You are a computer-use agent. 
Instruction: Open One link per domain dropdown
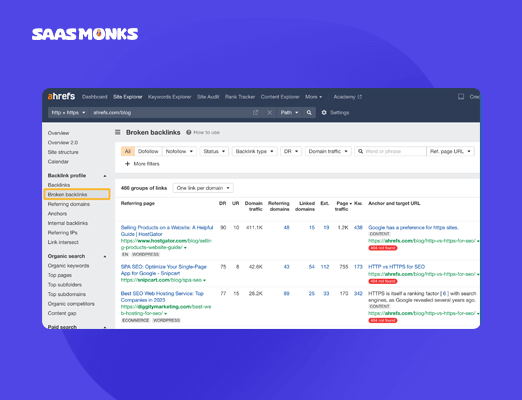(203, 188)
